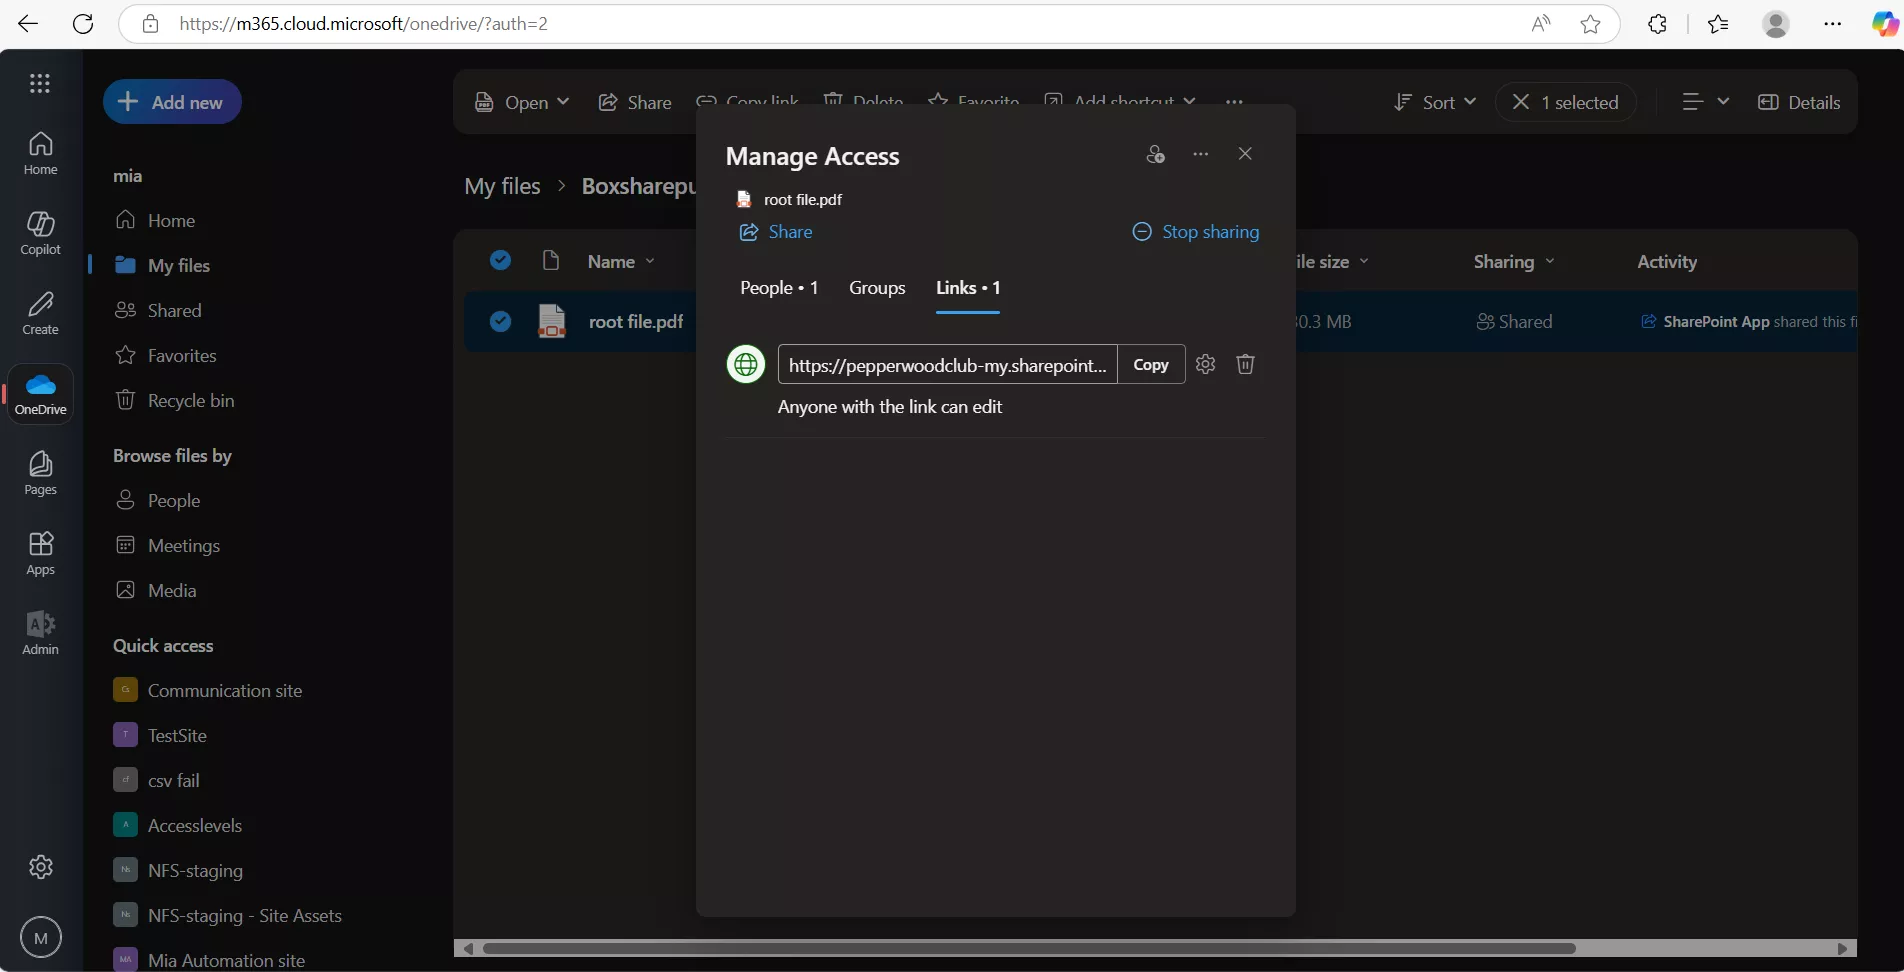The image size is (1904, 972).
Task: Toggle the select-all checkbox in header
Action: [501, 261]
